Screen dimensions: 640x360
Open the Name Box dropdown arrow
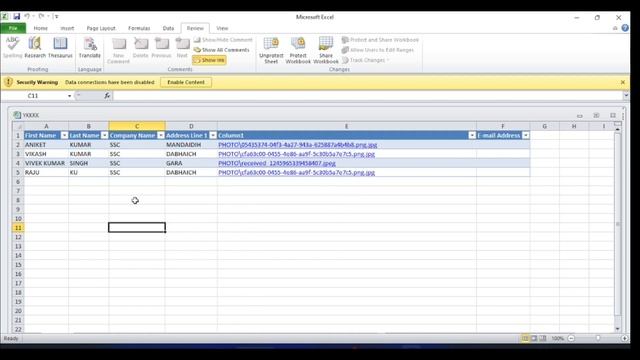pyautogui.click(x=69, y=96)
